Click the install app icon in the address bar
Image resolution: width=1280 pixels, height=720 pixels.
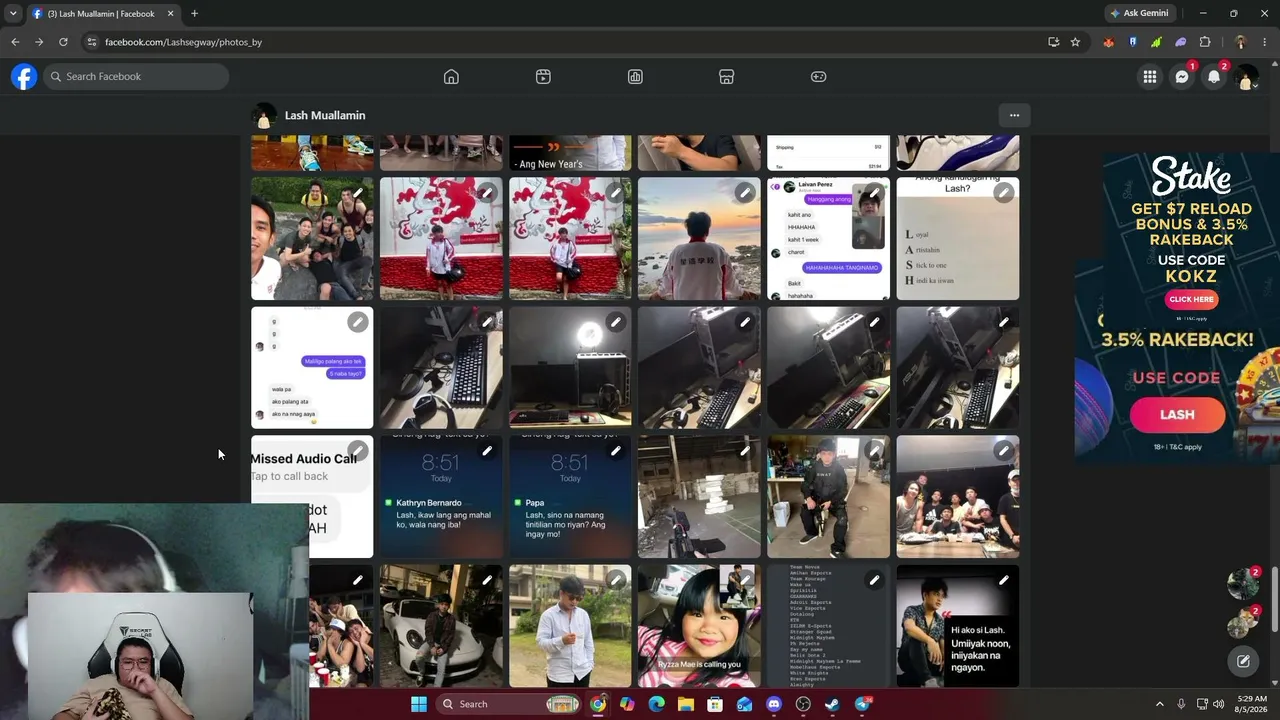pyautogui.click(x=1054, y=42)
